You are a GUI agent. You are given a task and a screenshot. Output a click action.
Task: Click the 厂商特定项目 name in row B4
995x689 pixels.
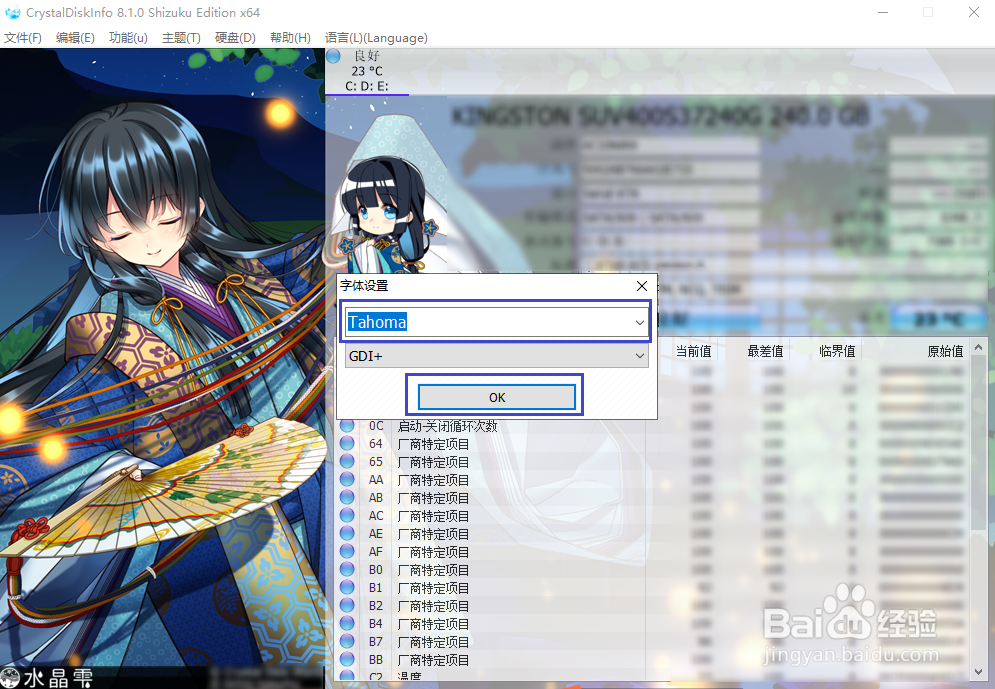click(433, 624)
